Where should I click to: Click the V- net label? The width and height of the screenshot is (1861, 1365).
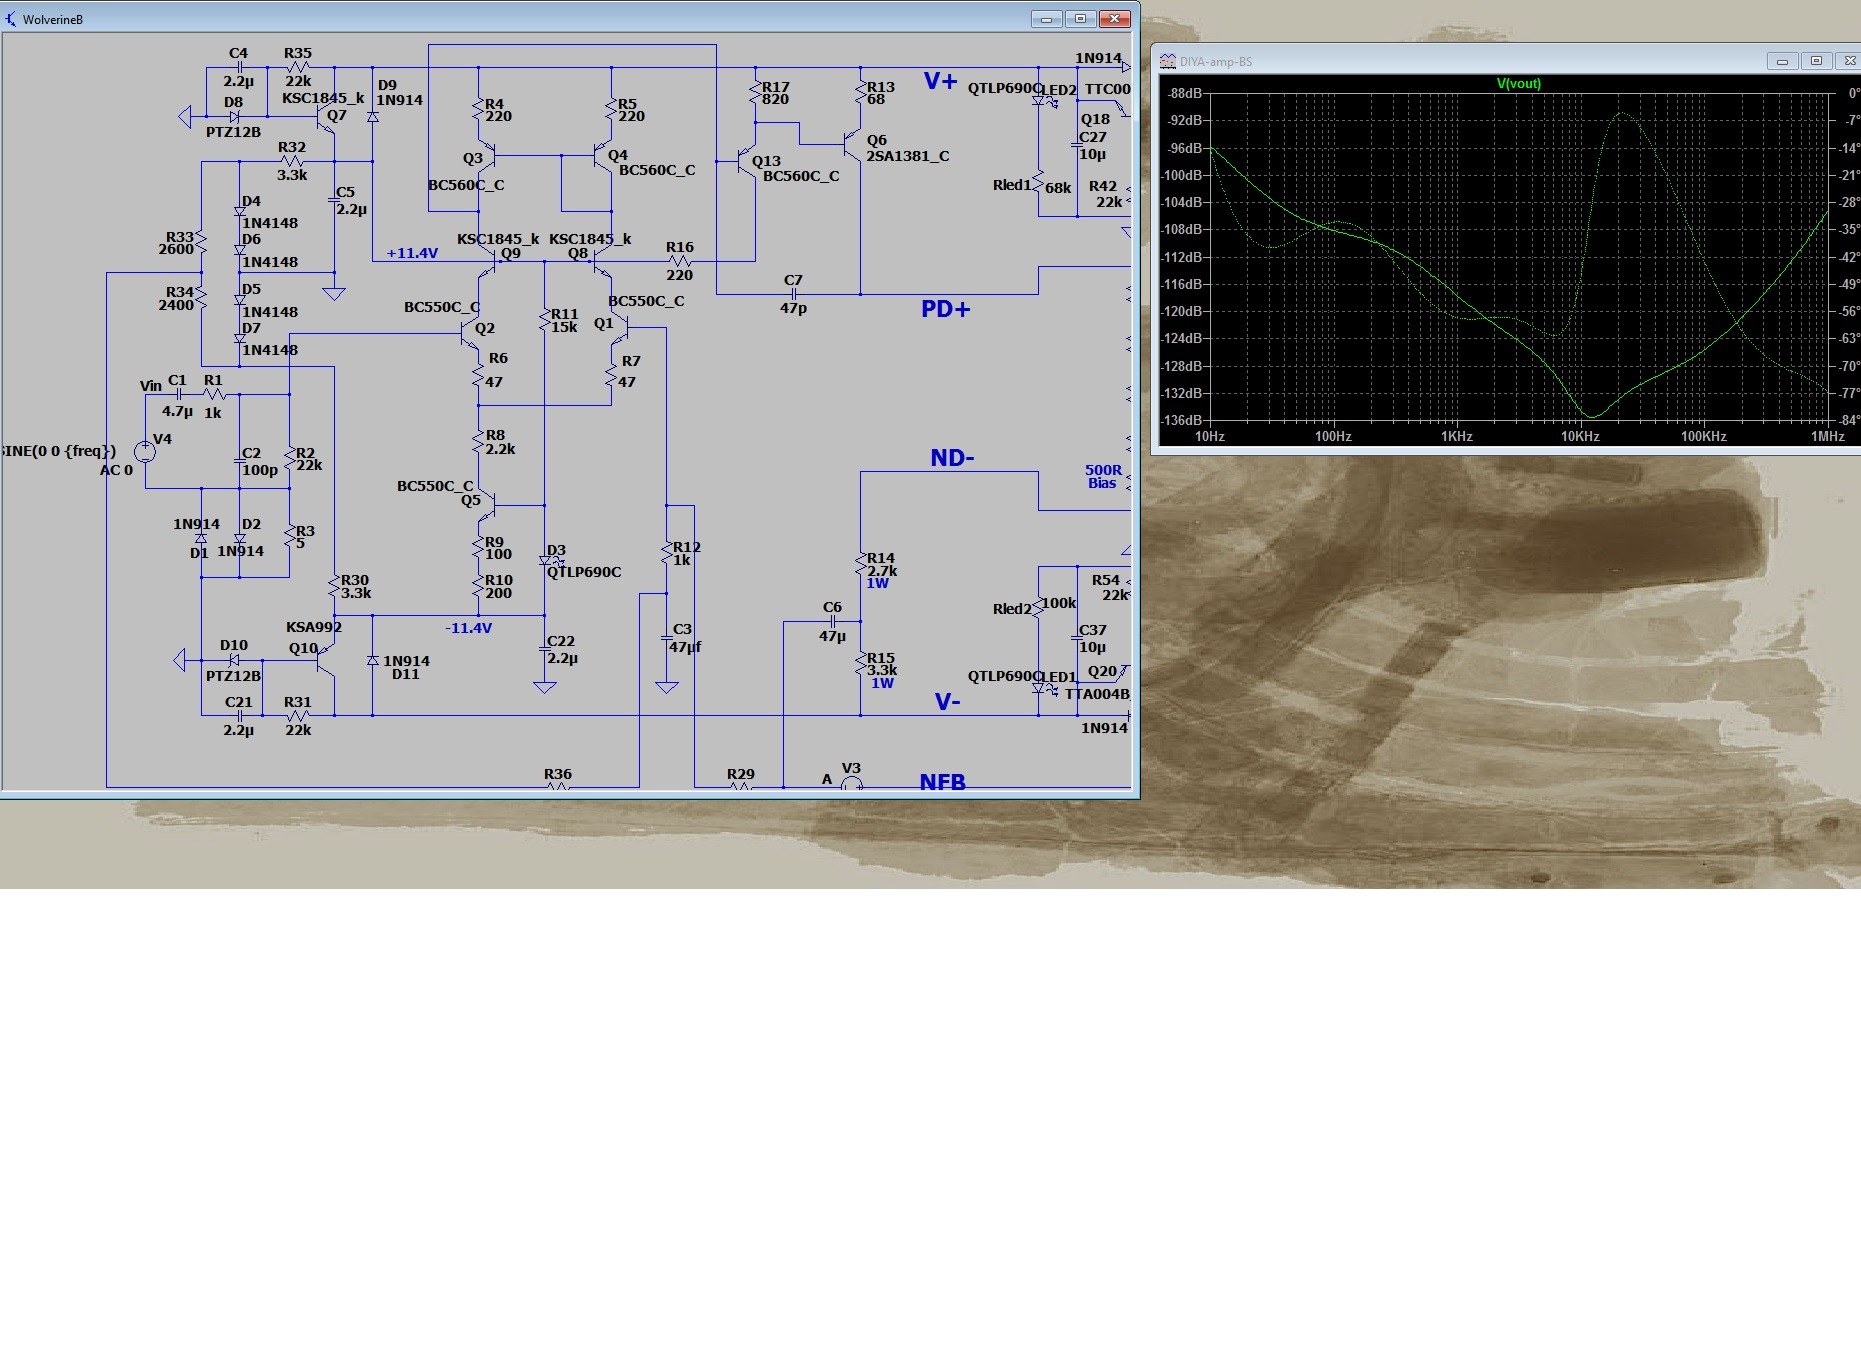click(947, 702)
